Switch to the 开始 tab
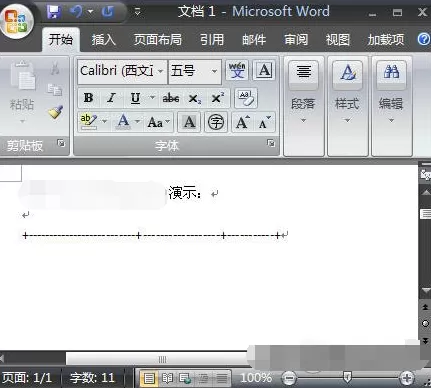The image size is (431, 388). pyautogui.click(x=61, y=40)
